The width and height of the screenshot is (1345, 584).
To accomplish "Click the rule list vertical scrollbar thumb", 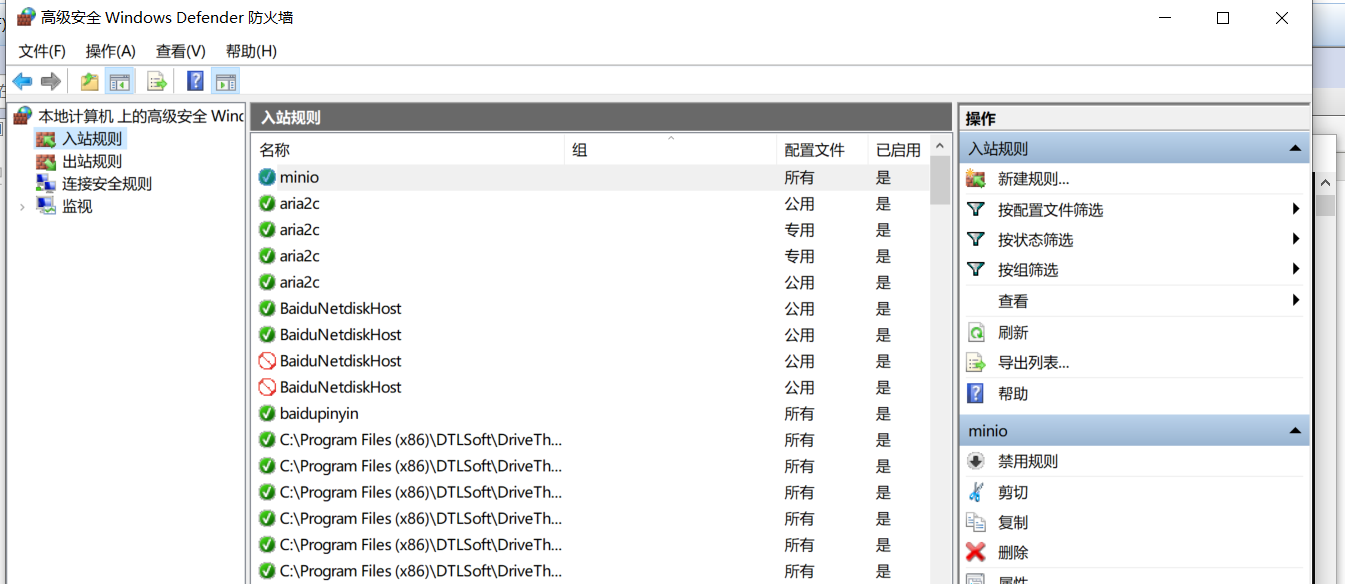I will [940, 180].
